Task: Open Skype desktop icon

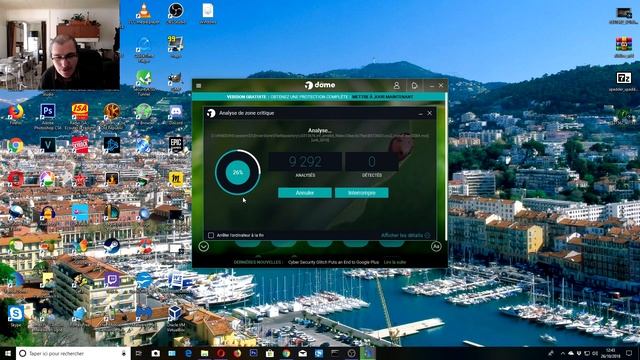Action: (16, 316)
